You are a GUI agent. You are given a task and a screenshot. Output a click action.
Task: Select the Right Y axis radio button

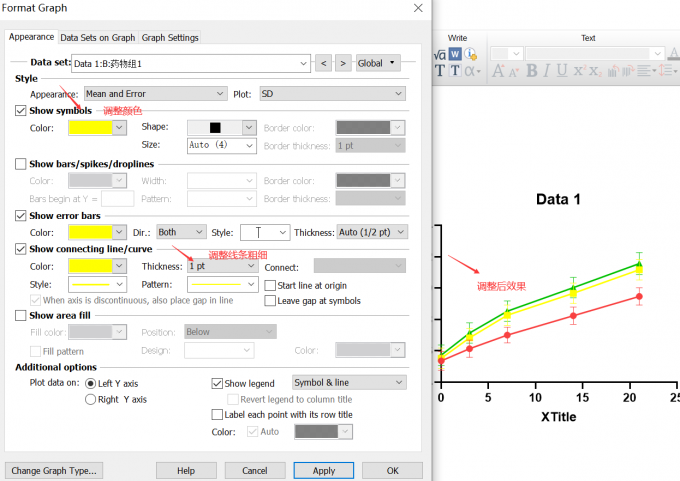[x=90, y=399]
